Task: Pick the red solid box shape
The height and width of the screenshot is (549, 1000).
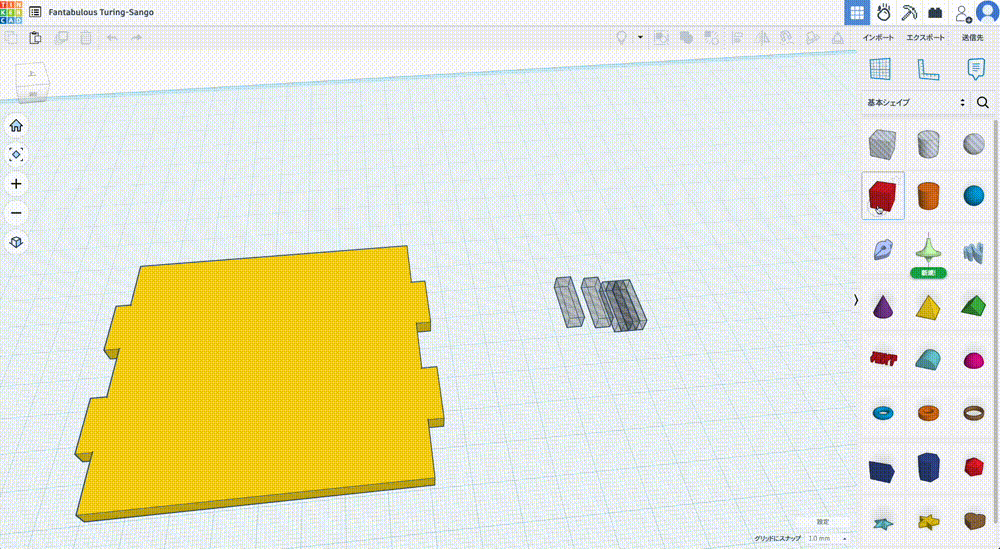Action: [882, 195]
